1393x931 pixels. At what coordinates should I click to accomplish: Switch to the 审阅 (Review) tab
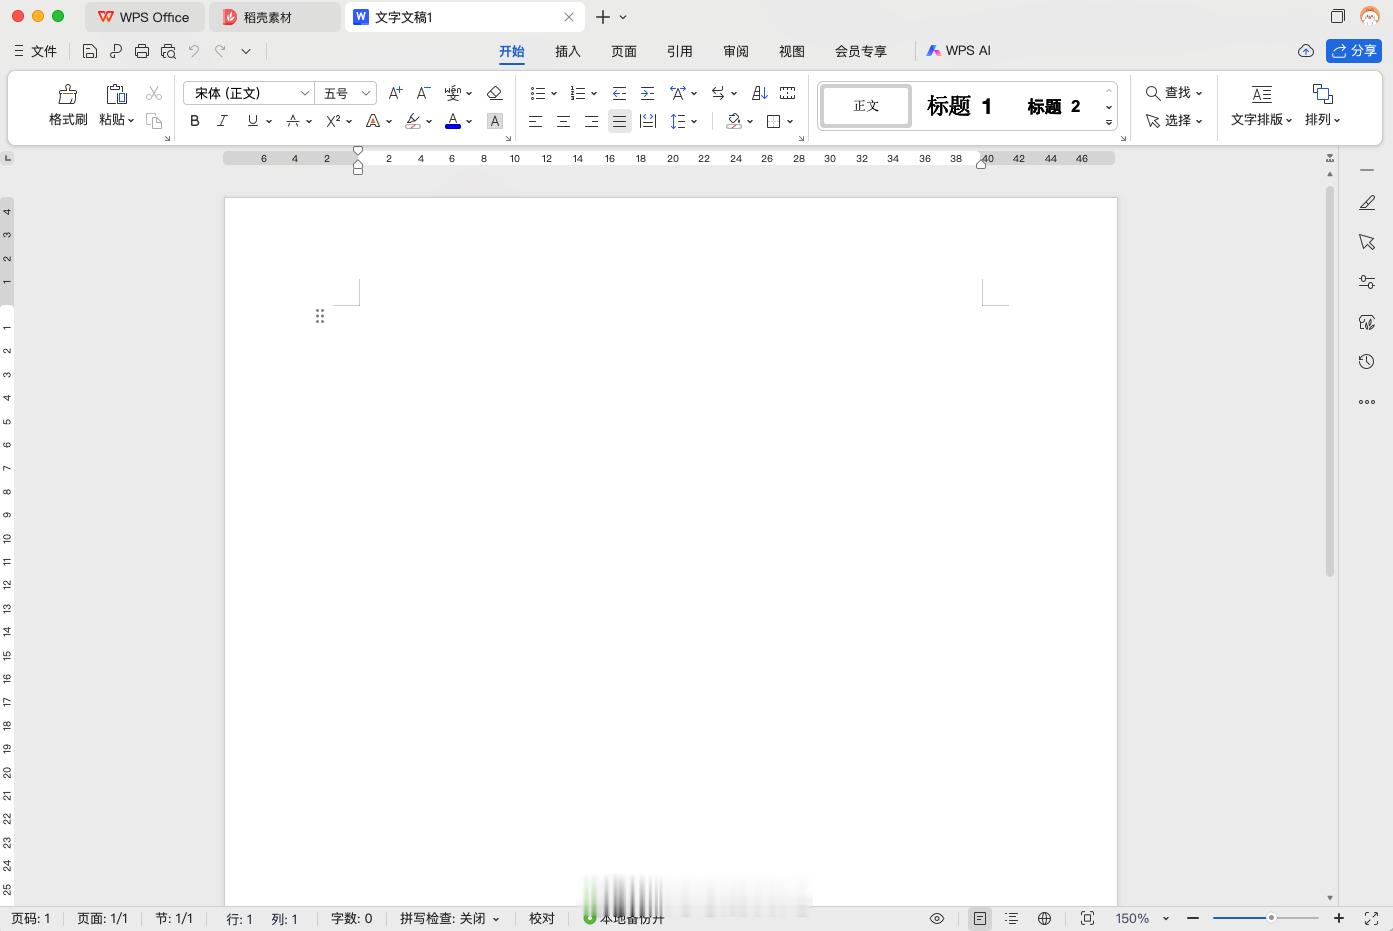pyautogui.click(x=736, y=51)
